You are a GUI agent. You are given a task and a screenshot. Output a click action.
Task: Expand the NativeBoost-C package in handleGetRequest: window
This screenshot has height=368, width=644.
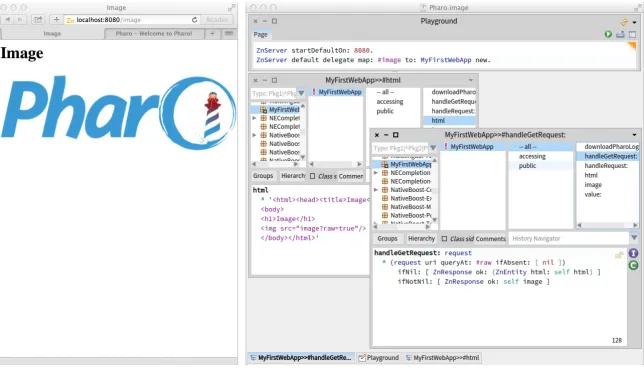click(376, 190)
